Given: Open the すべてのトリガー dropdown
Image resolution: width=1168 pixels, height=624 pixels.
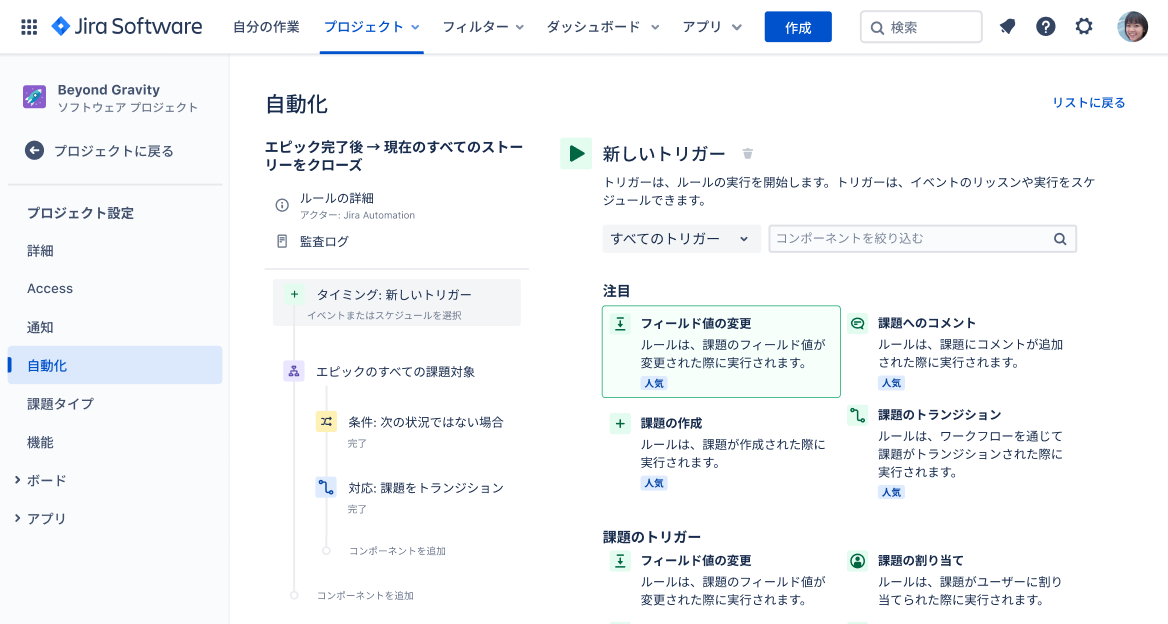Looking at the screenshot, I should pyautogui.click(x=681, y=239).
